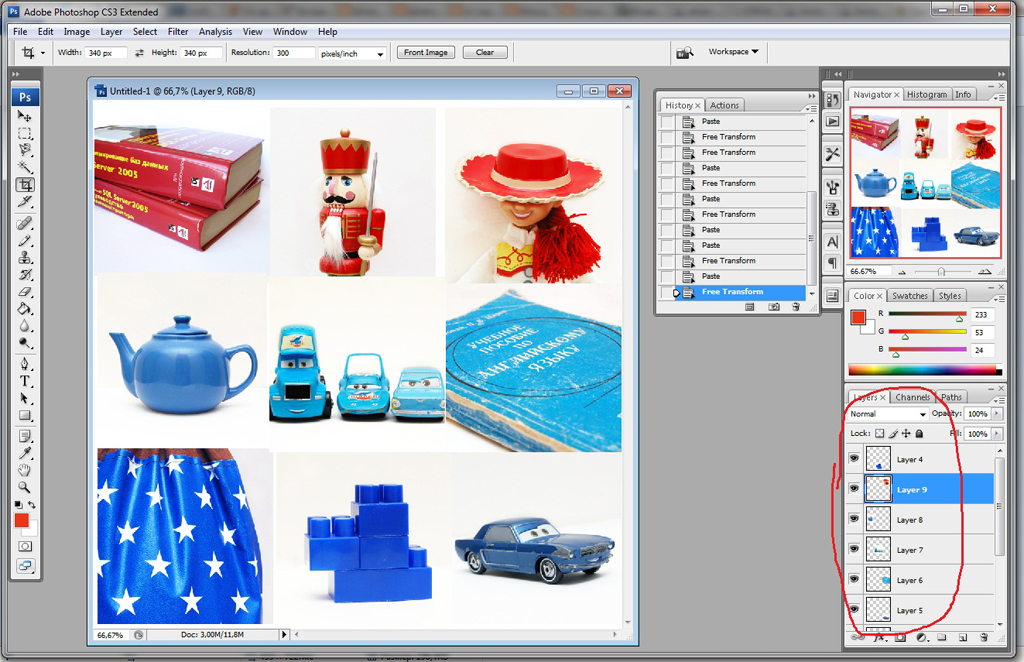Delete current state in History panel

pos(795,307)
